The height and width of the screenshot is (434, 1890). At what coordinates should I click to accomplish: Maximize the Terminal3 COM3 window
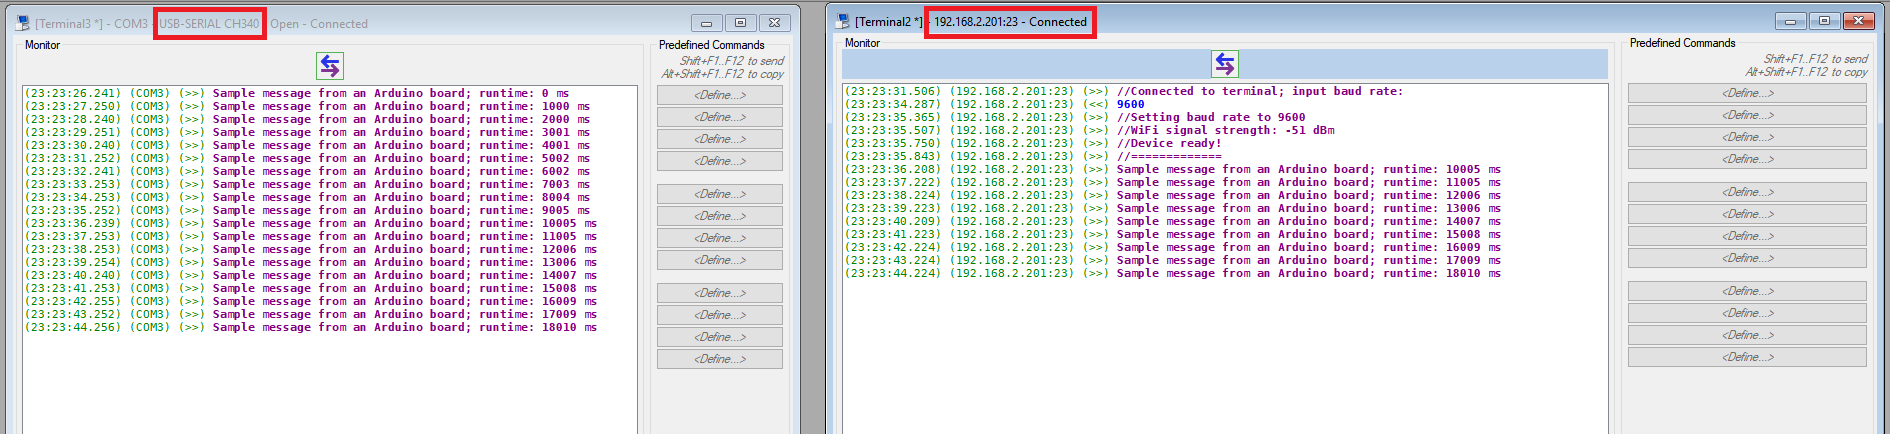point(740,23)
